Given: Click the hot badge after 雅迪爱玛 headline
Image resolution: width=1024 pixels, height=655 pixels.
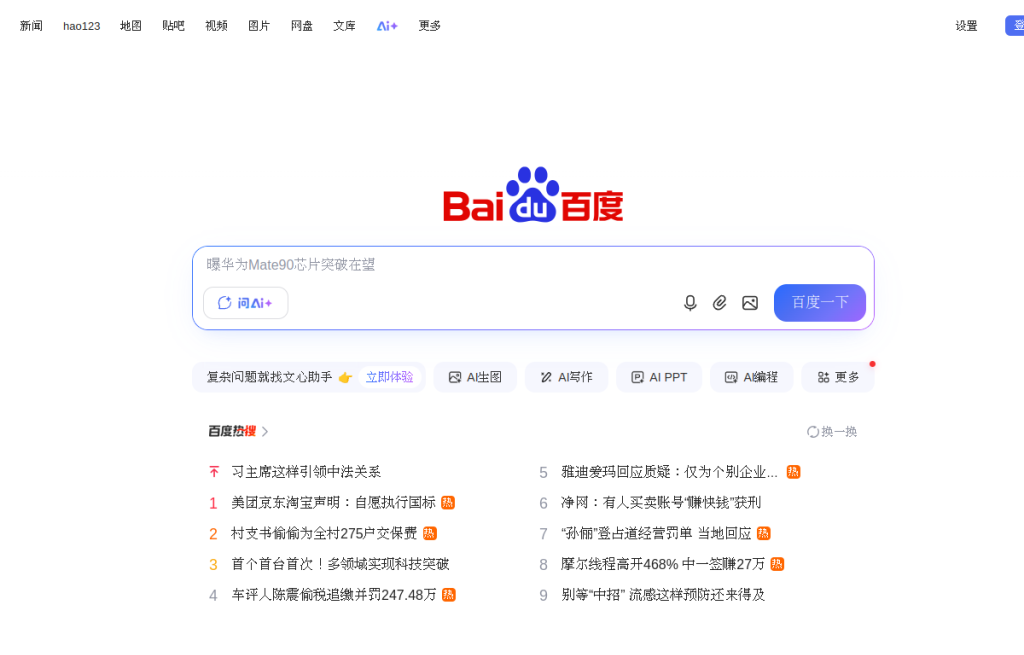Looking at the screenshot, I should (x=793, y=471).
